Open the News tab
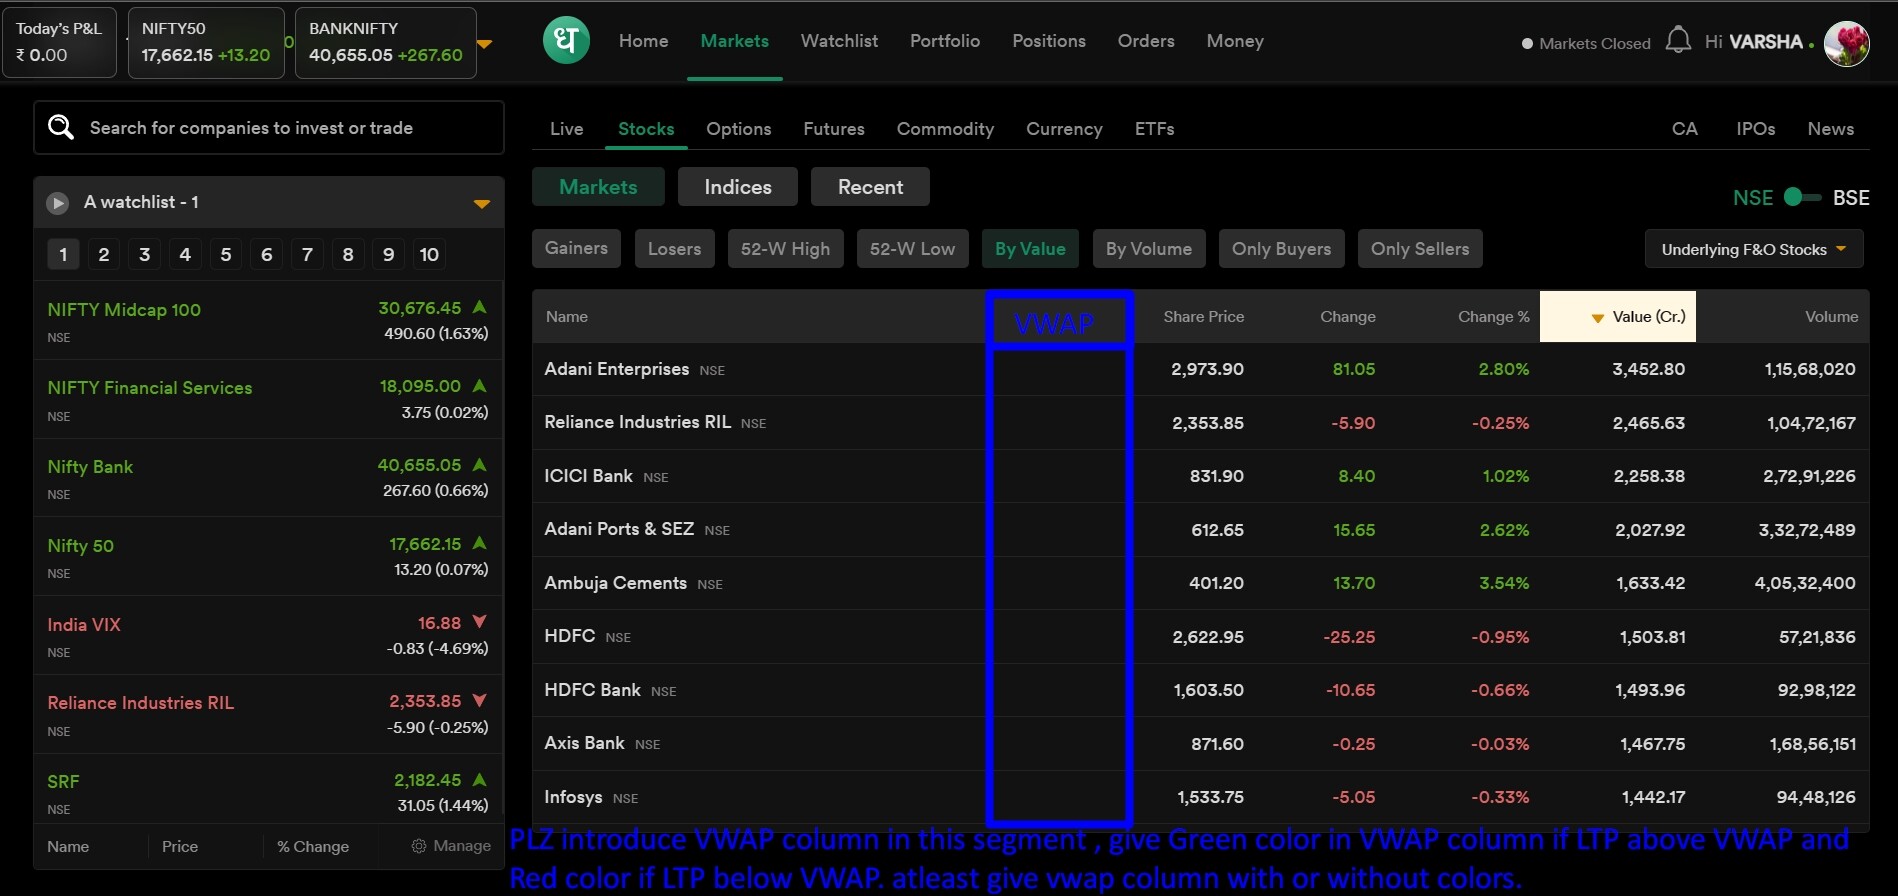1898x896 pixels. click(x=1831, y=129)
